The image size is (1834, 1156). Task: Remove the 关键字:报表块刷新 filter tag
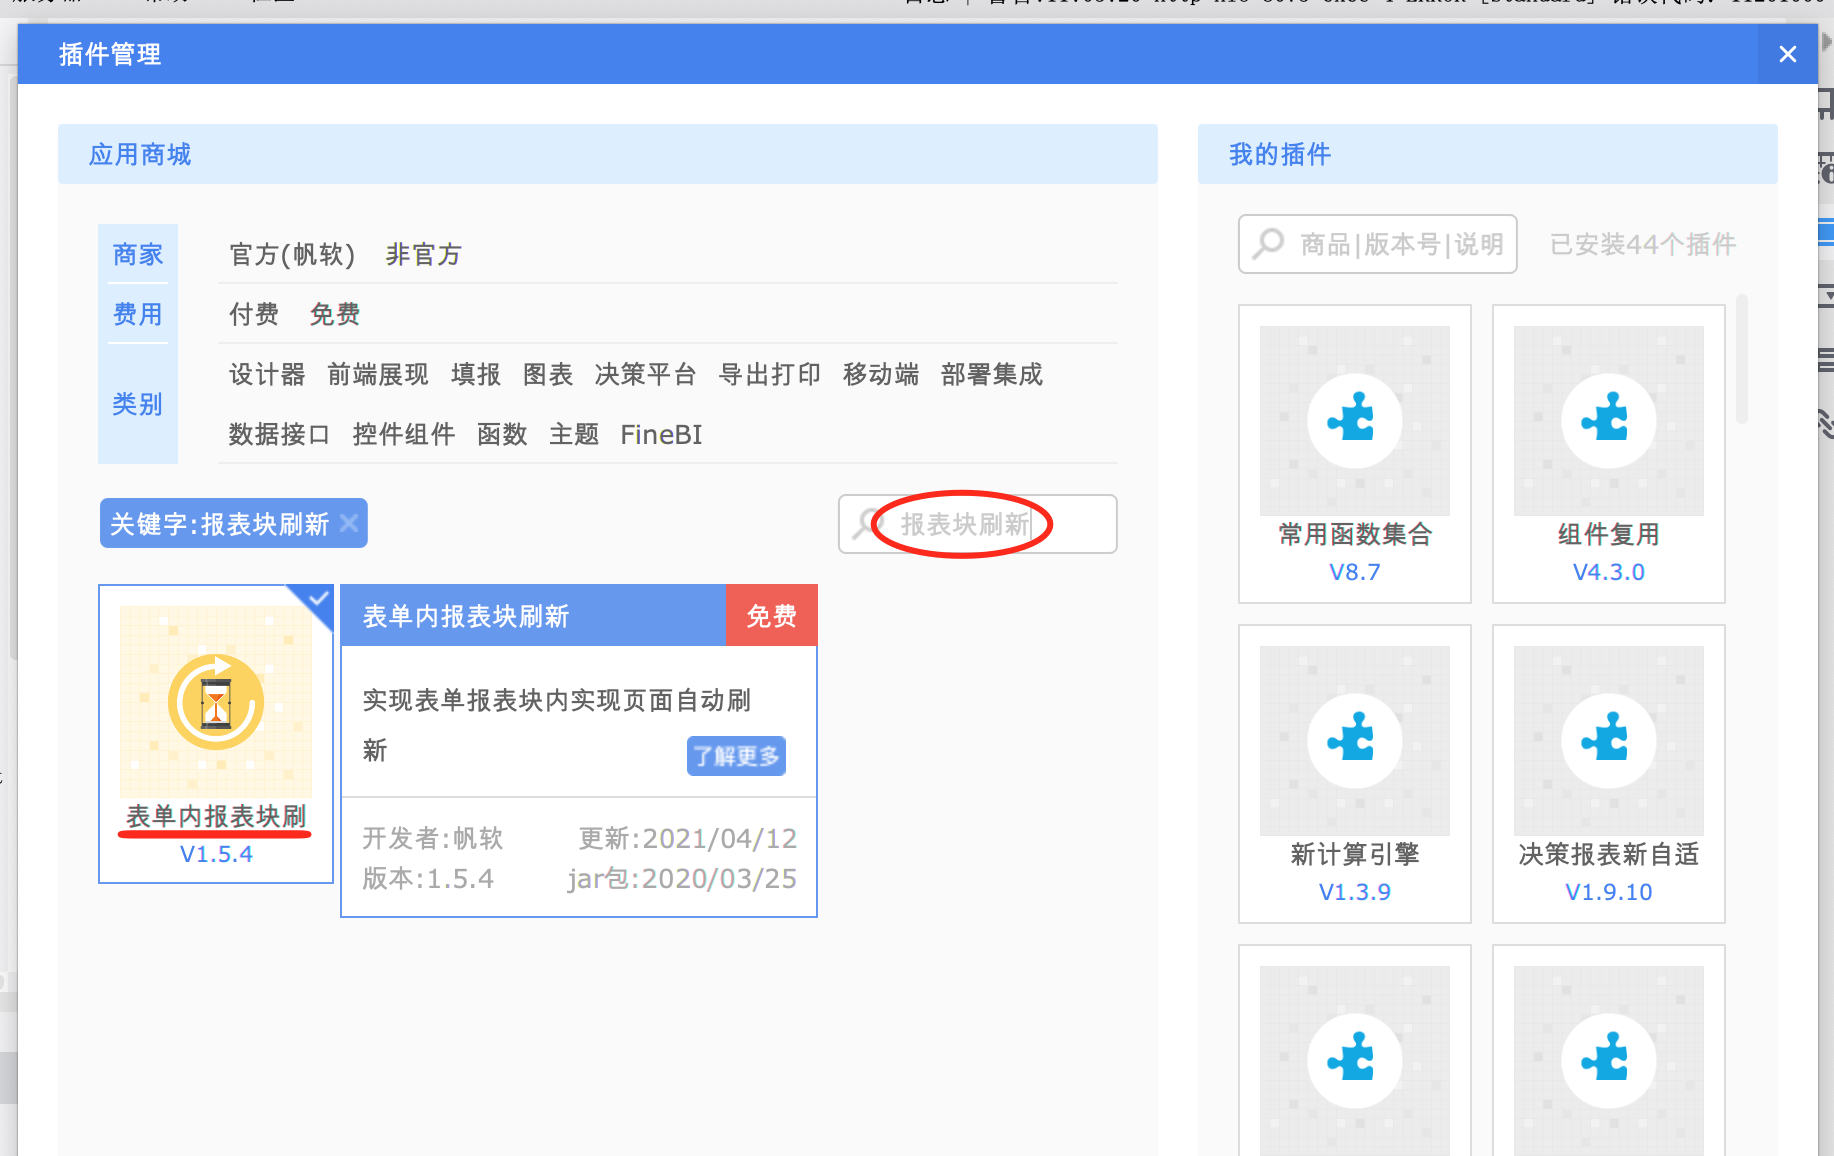coord(349,523)
